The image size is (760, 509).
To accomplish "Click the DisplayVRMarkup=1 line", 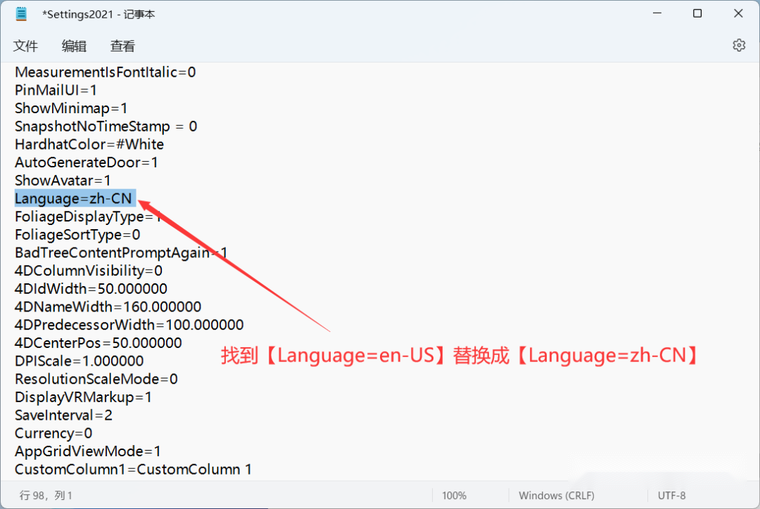I will tap(83, 397).
